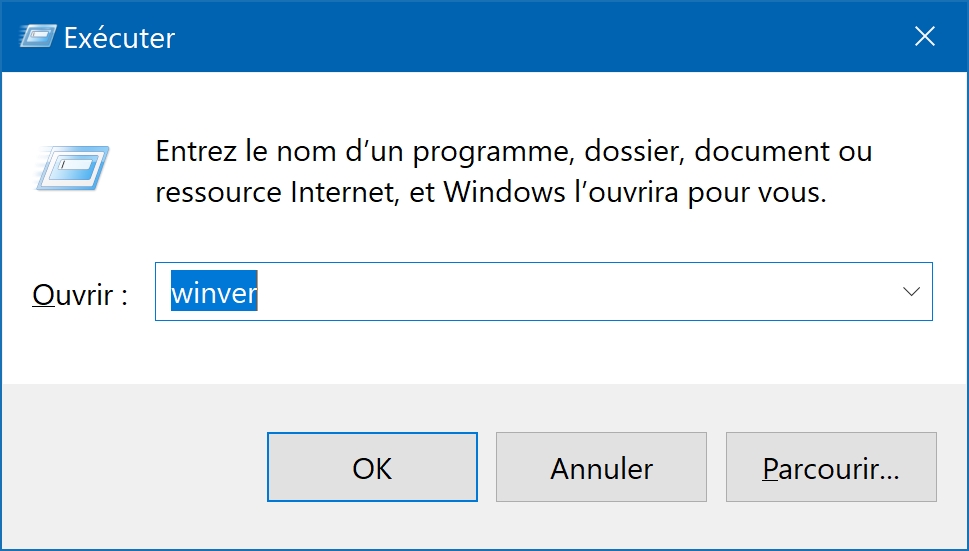The width and height of the screenshot is (969, 551).
Task: Click the underlined P of Parcourir button
Action: click(769, 468)
